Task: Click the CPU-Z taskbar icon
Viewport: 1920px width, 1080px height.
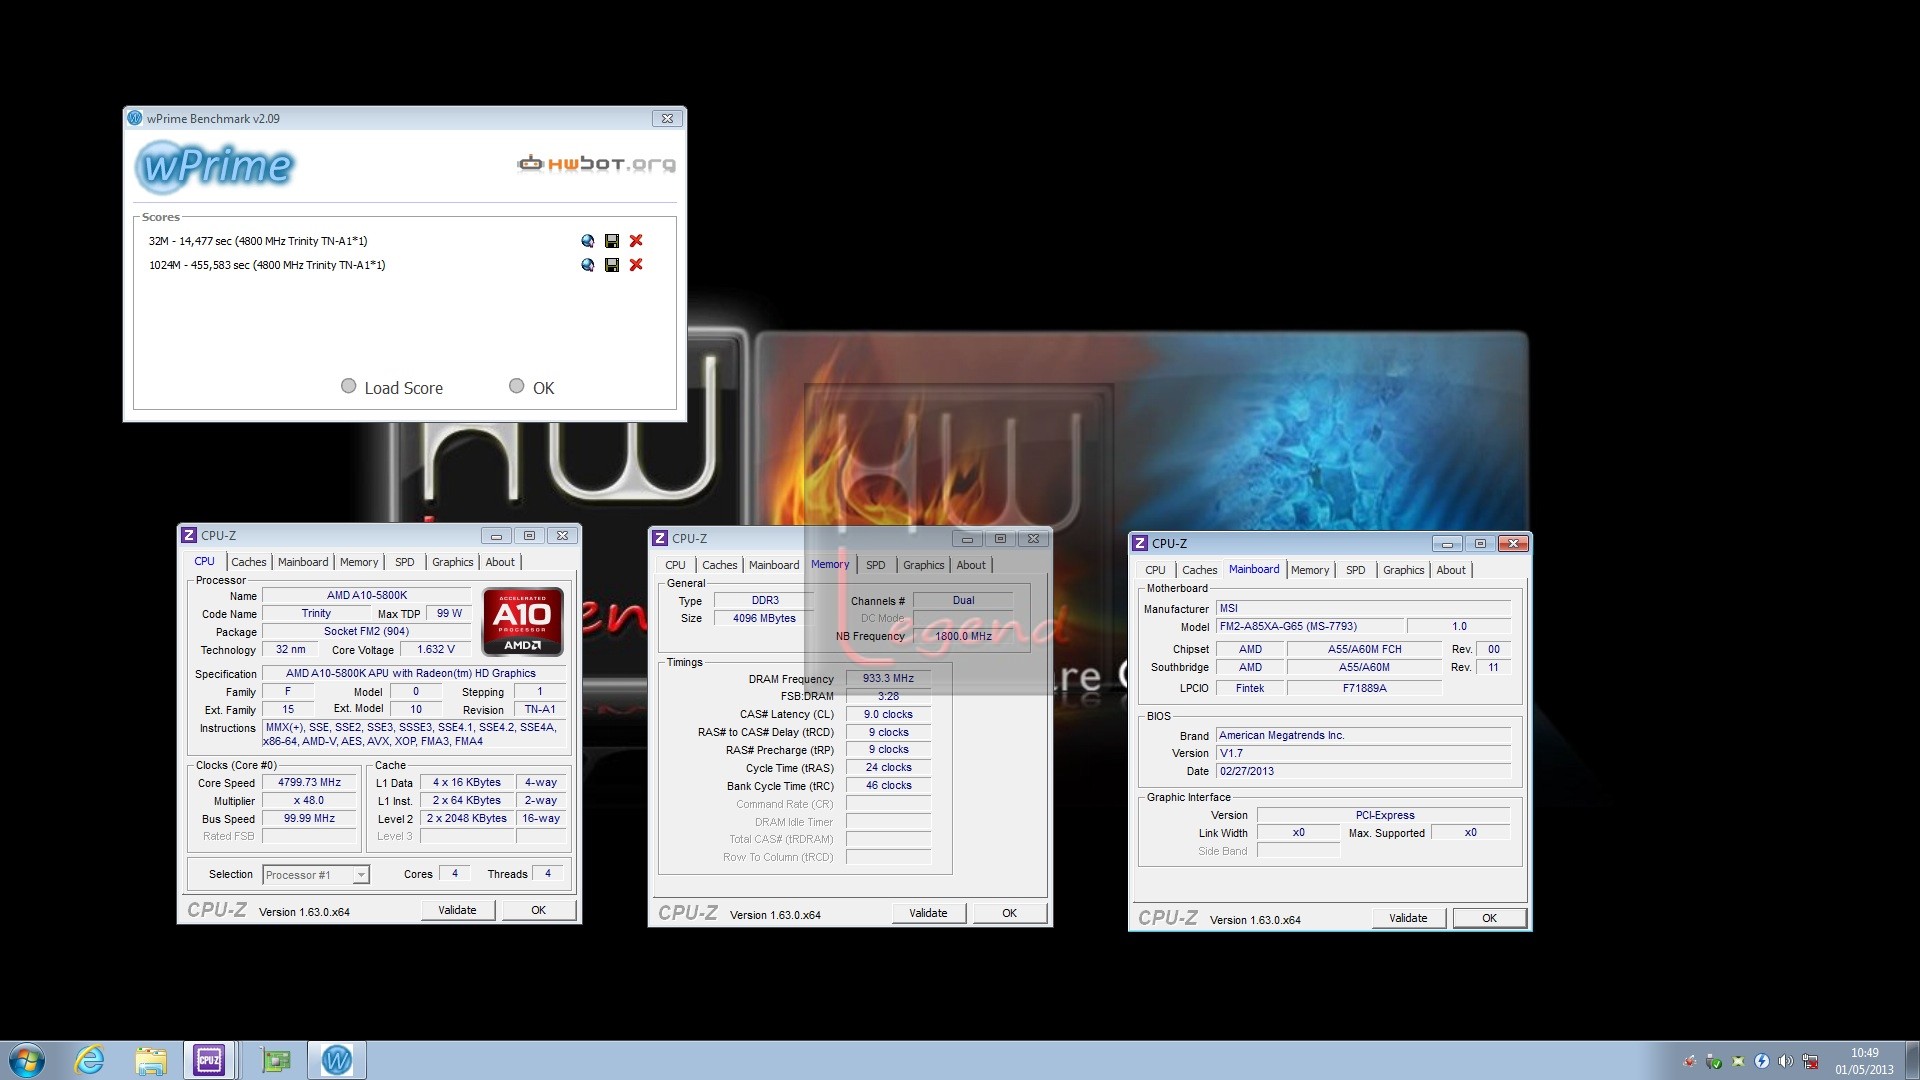Action: tap(209, 1060)
